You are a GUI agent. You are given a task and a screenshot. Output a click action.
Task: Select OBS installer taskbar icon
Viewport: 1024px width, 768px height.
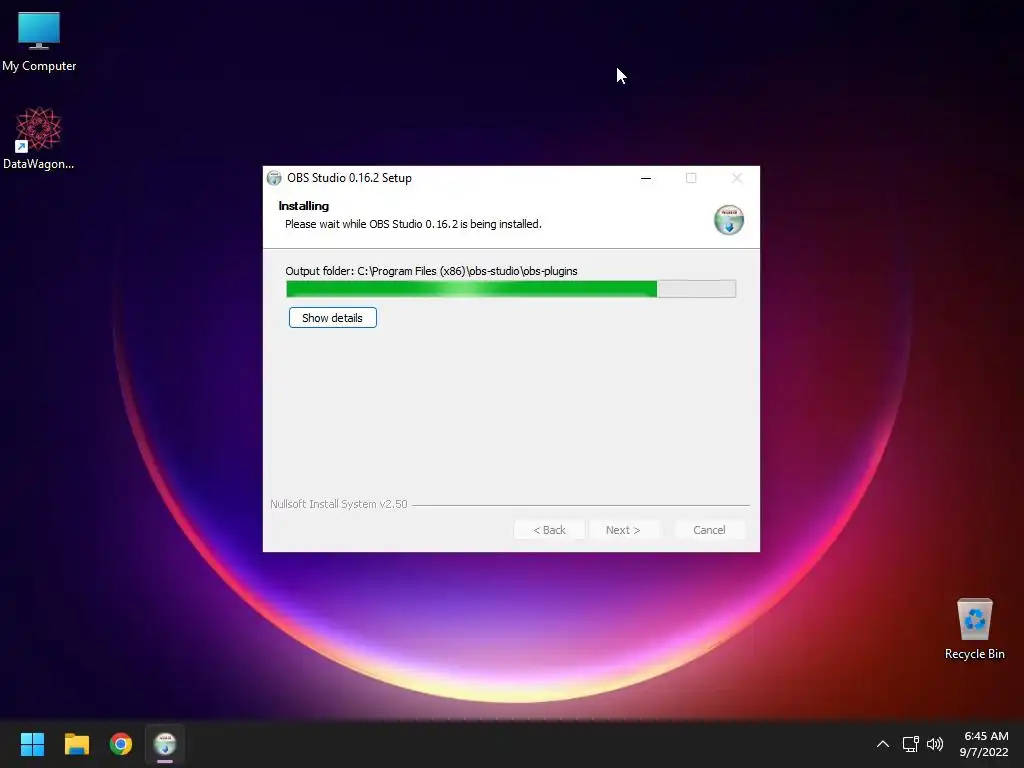(x=165, y=744)
